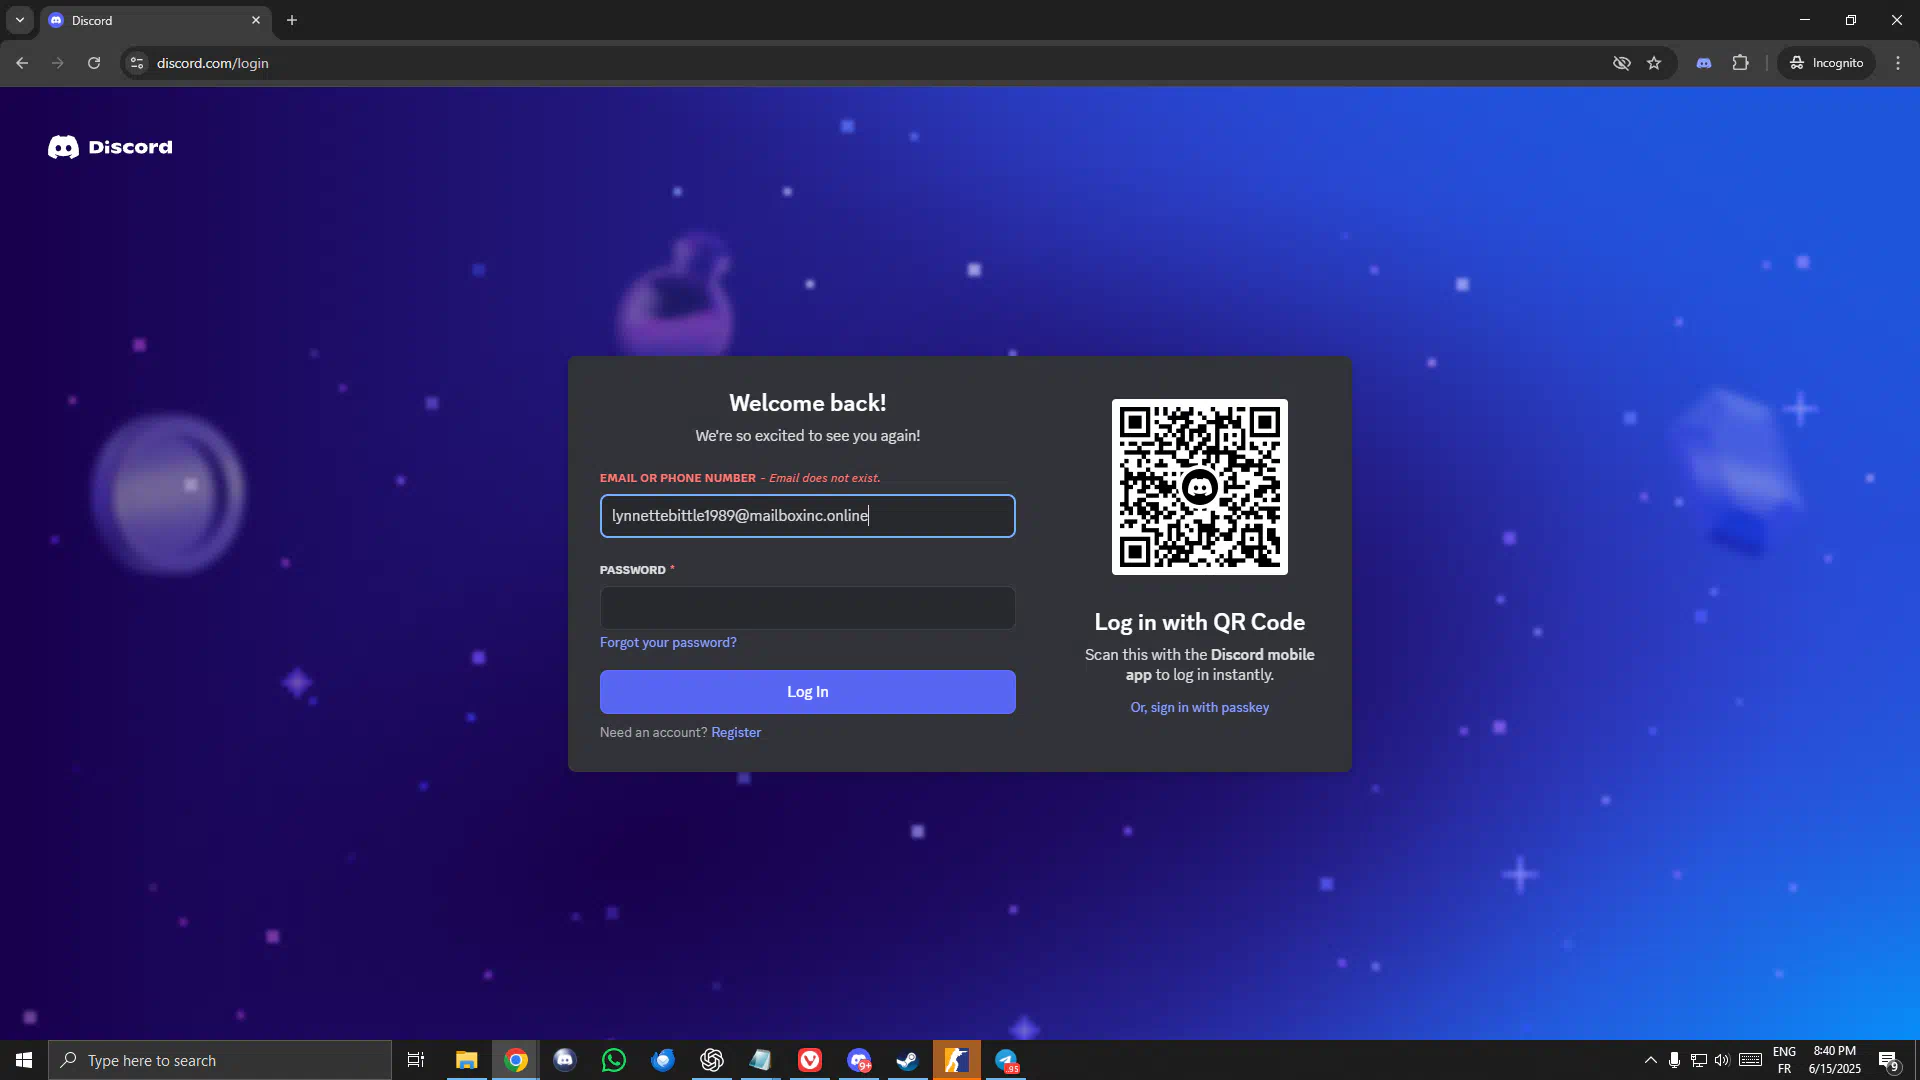This screenshot has width=1920, height=1080.
Task: Click the 'Welcome back!' heading
Action: pos(807,403)
